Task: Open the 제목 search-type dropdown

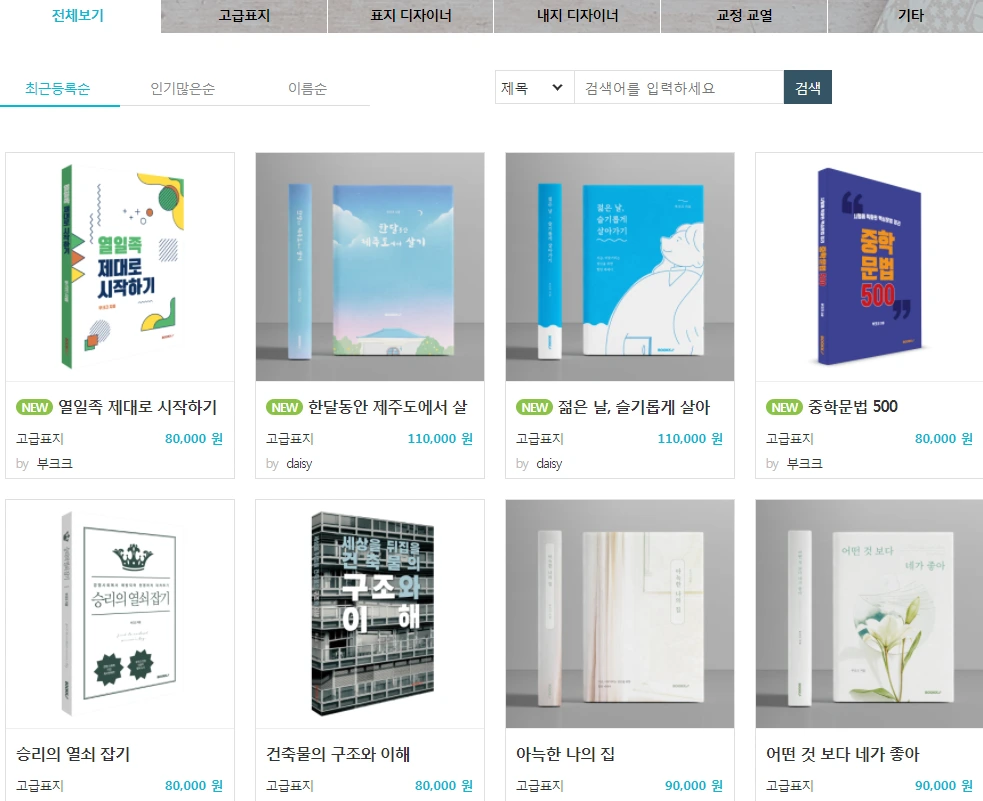Action: click(535, 87)
